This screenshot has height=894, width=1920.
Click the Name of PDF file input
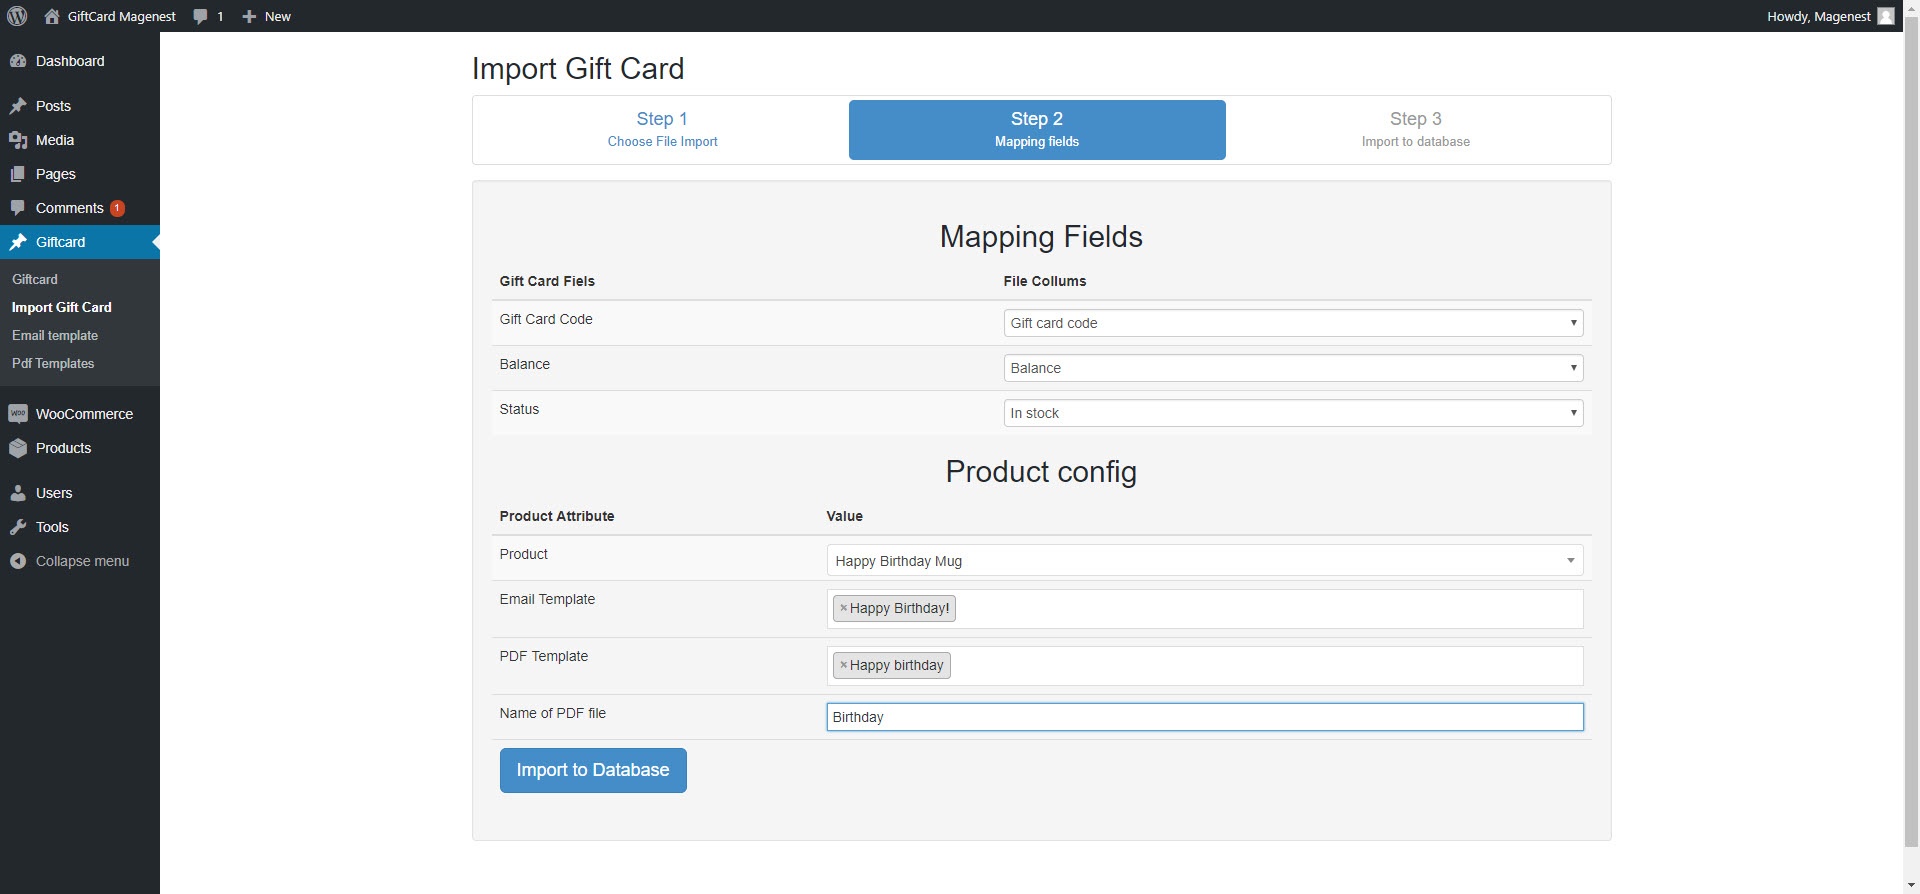[1204, 717]
